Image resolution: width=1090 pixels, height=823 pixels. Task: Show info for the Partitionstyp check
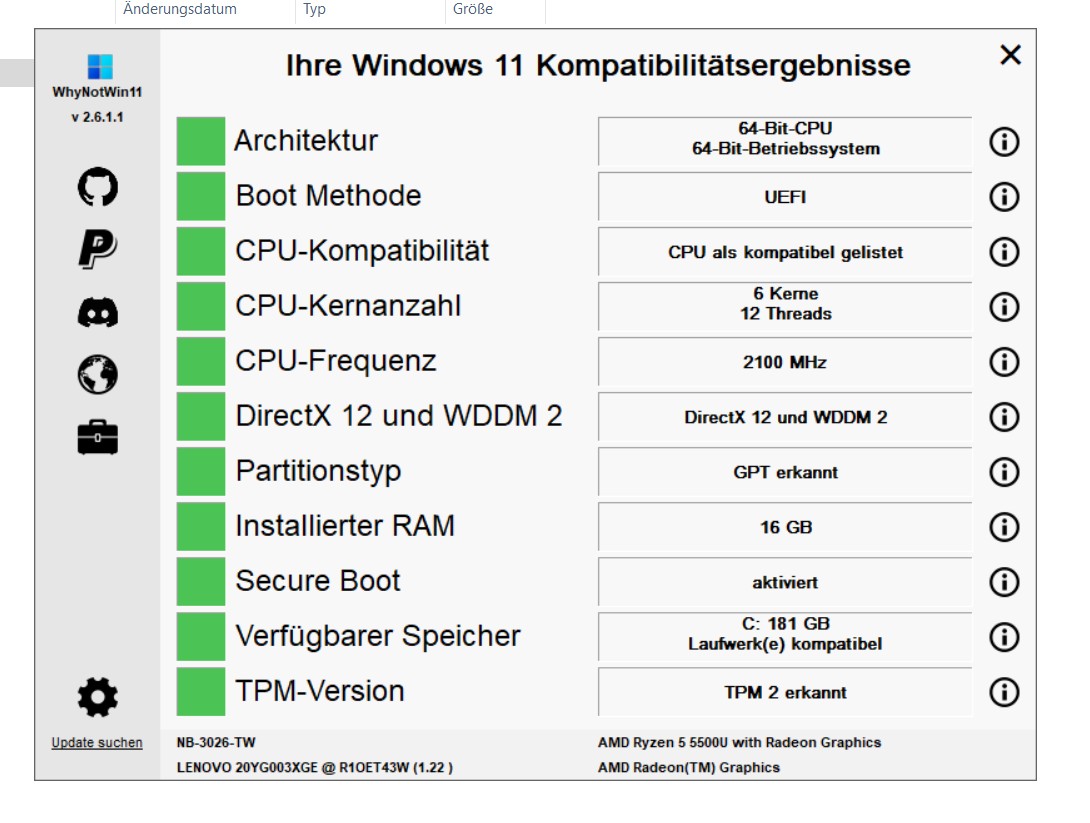(x=1003, y=472)
